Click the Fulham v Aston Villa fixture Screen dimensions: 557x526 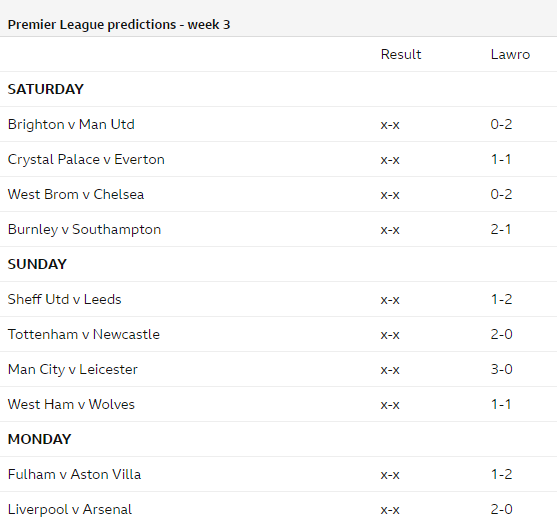74,474
